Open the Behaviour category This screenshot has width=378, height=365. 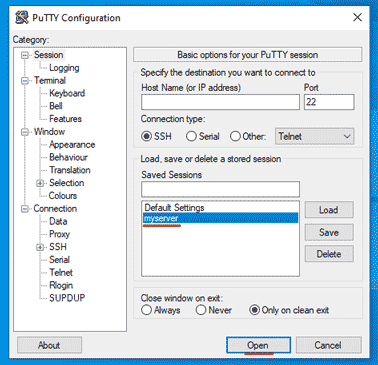[x=68, y=157]
